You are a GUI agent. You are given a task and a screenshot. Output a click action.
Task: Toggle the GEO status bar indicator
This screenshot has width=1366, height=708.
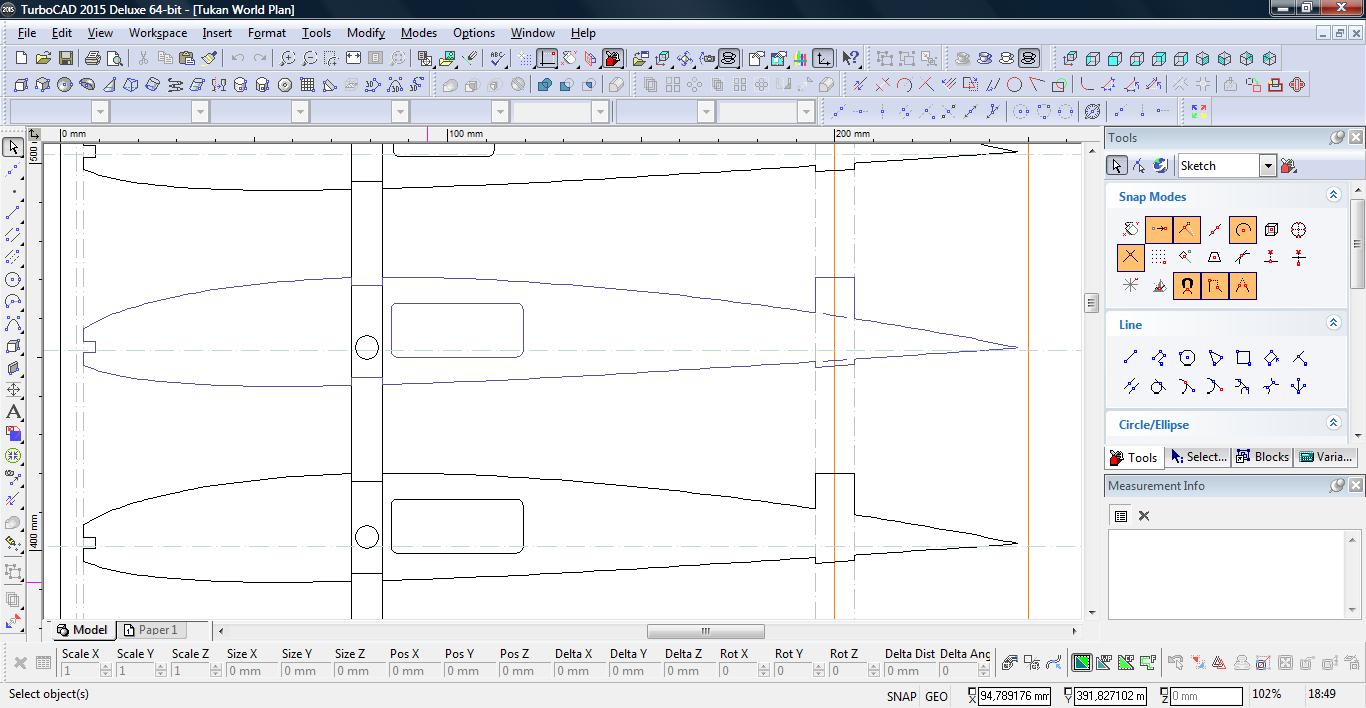tap(936, 696)
